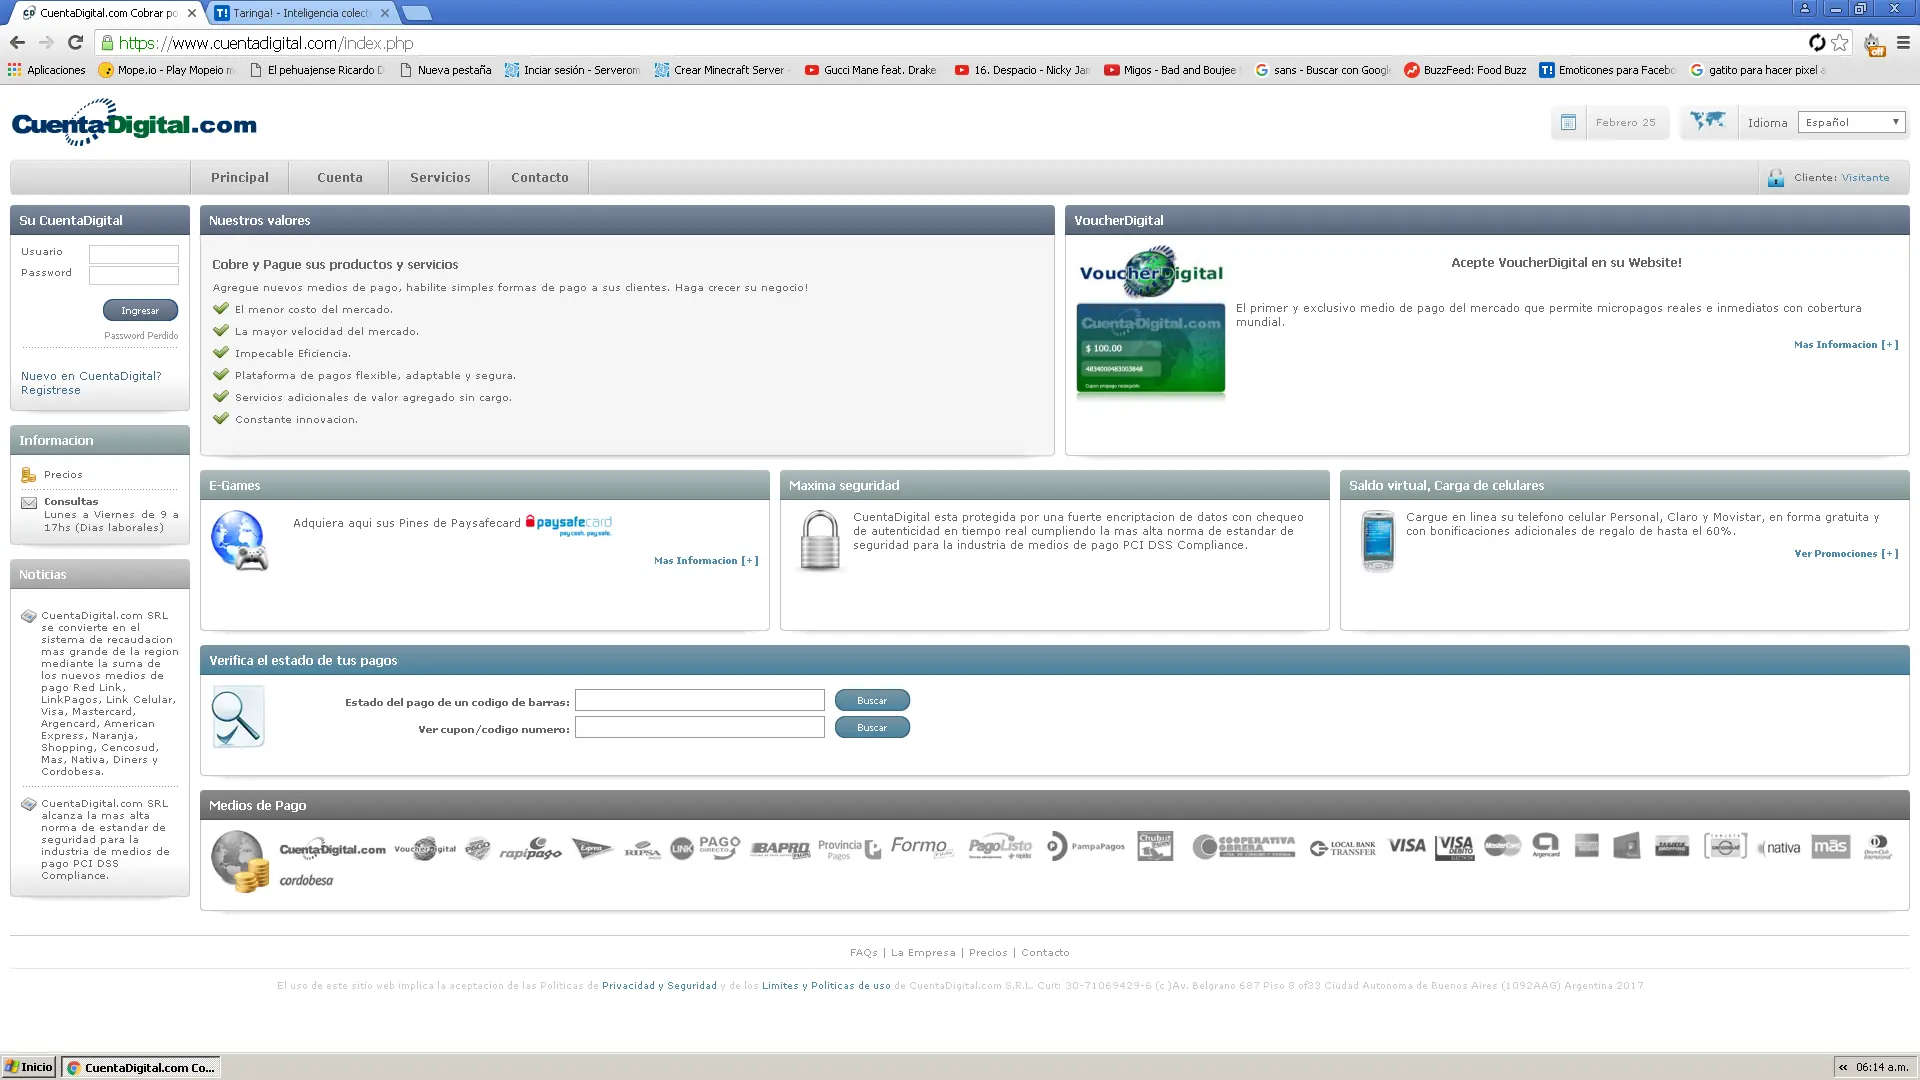This screenshot has width=1920, height=1080.
Task: Expand the system tray hidden icons arrow
Action: coord(1843,1067)
